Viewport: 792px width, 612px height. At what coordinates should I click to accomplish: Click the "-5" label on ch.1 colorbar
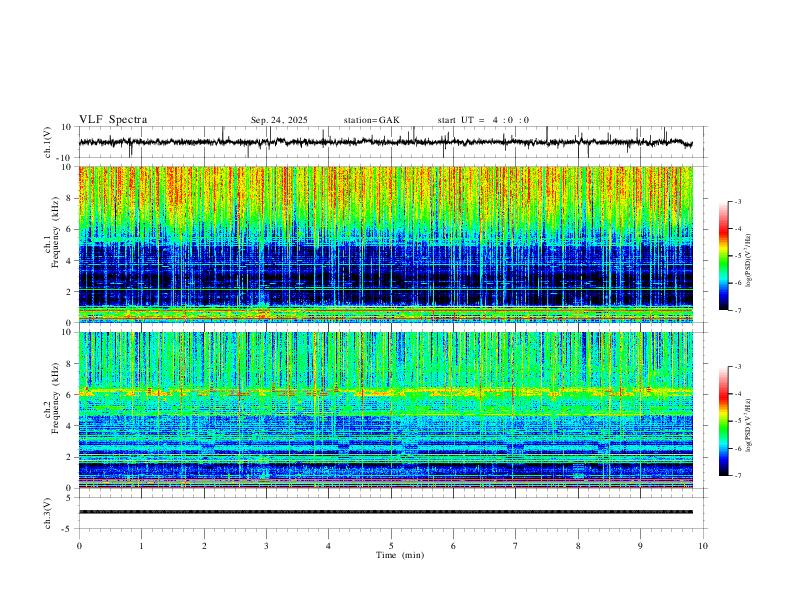[737, 256]
